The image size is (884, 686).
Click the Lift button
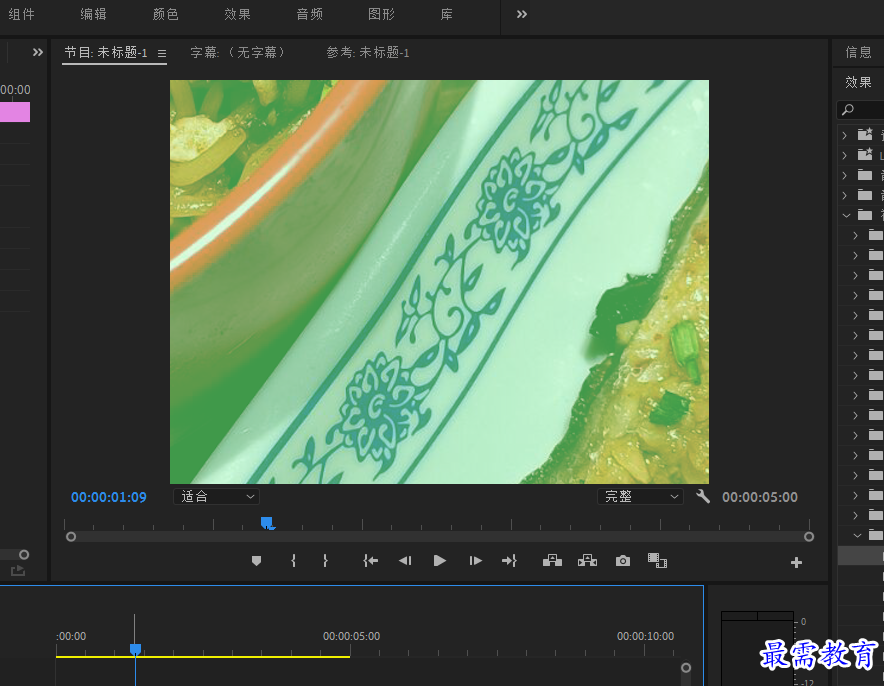(552, 561)
